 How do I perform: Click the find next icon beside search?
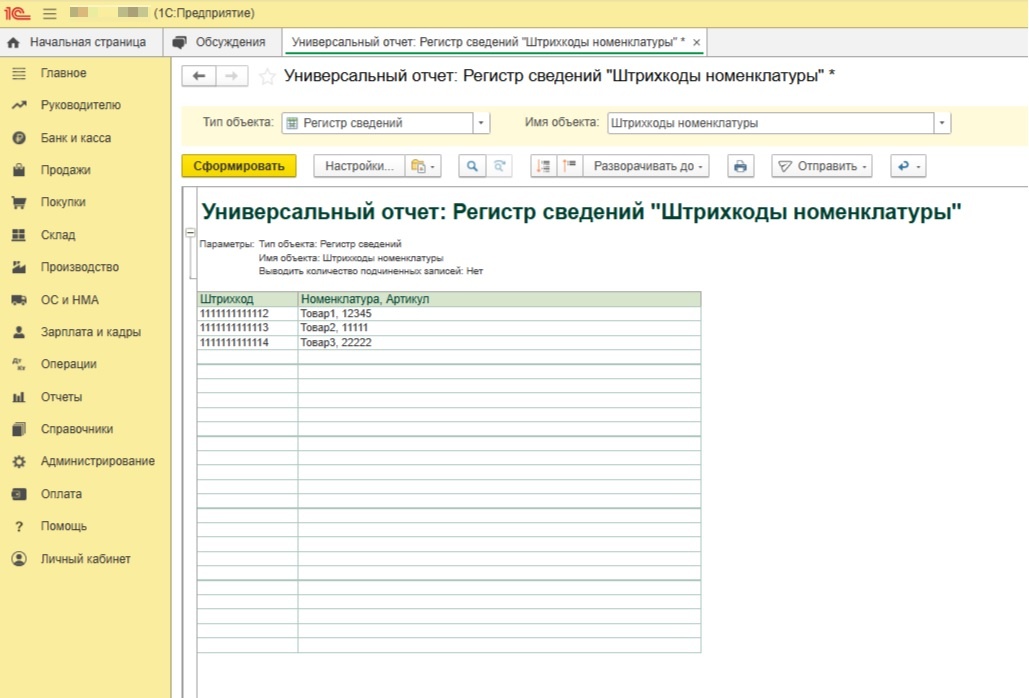pos(499,166)
